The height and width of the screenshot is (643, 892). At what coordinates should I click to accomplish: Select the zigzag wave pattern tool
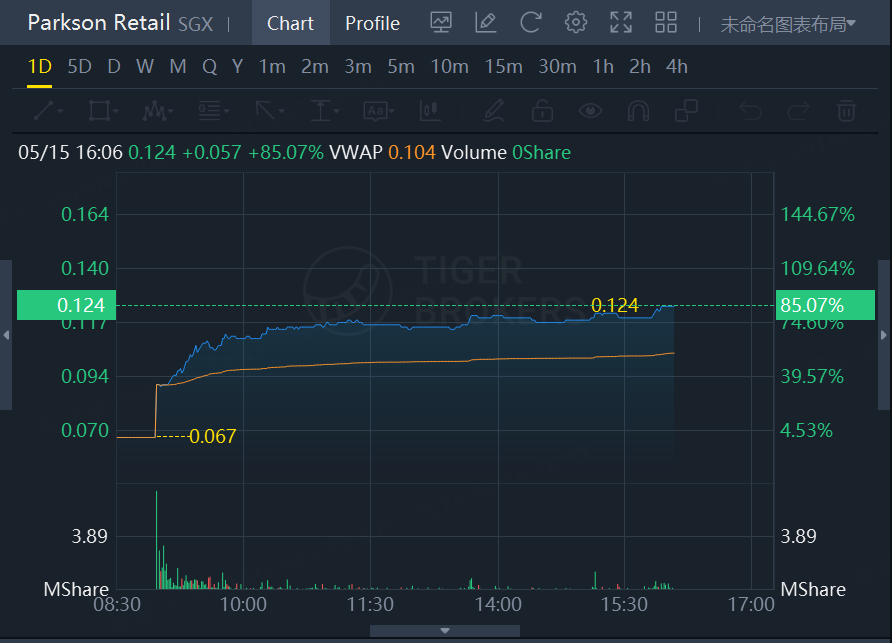[154, 111]
